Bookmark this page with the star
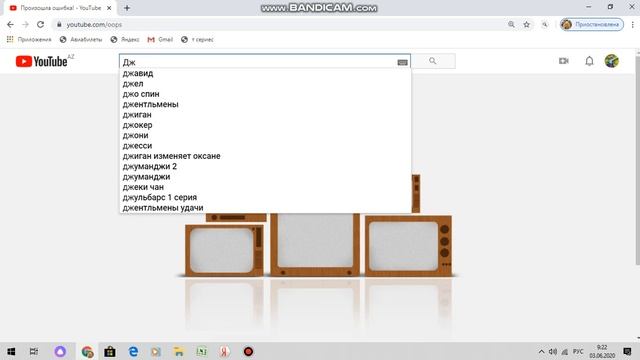The height and width of the screenshot is (360, 640). pos(527,24)
